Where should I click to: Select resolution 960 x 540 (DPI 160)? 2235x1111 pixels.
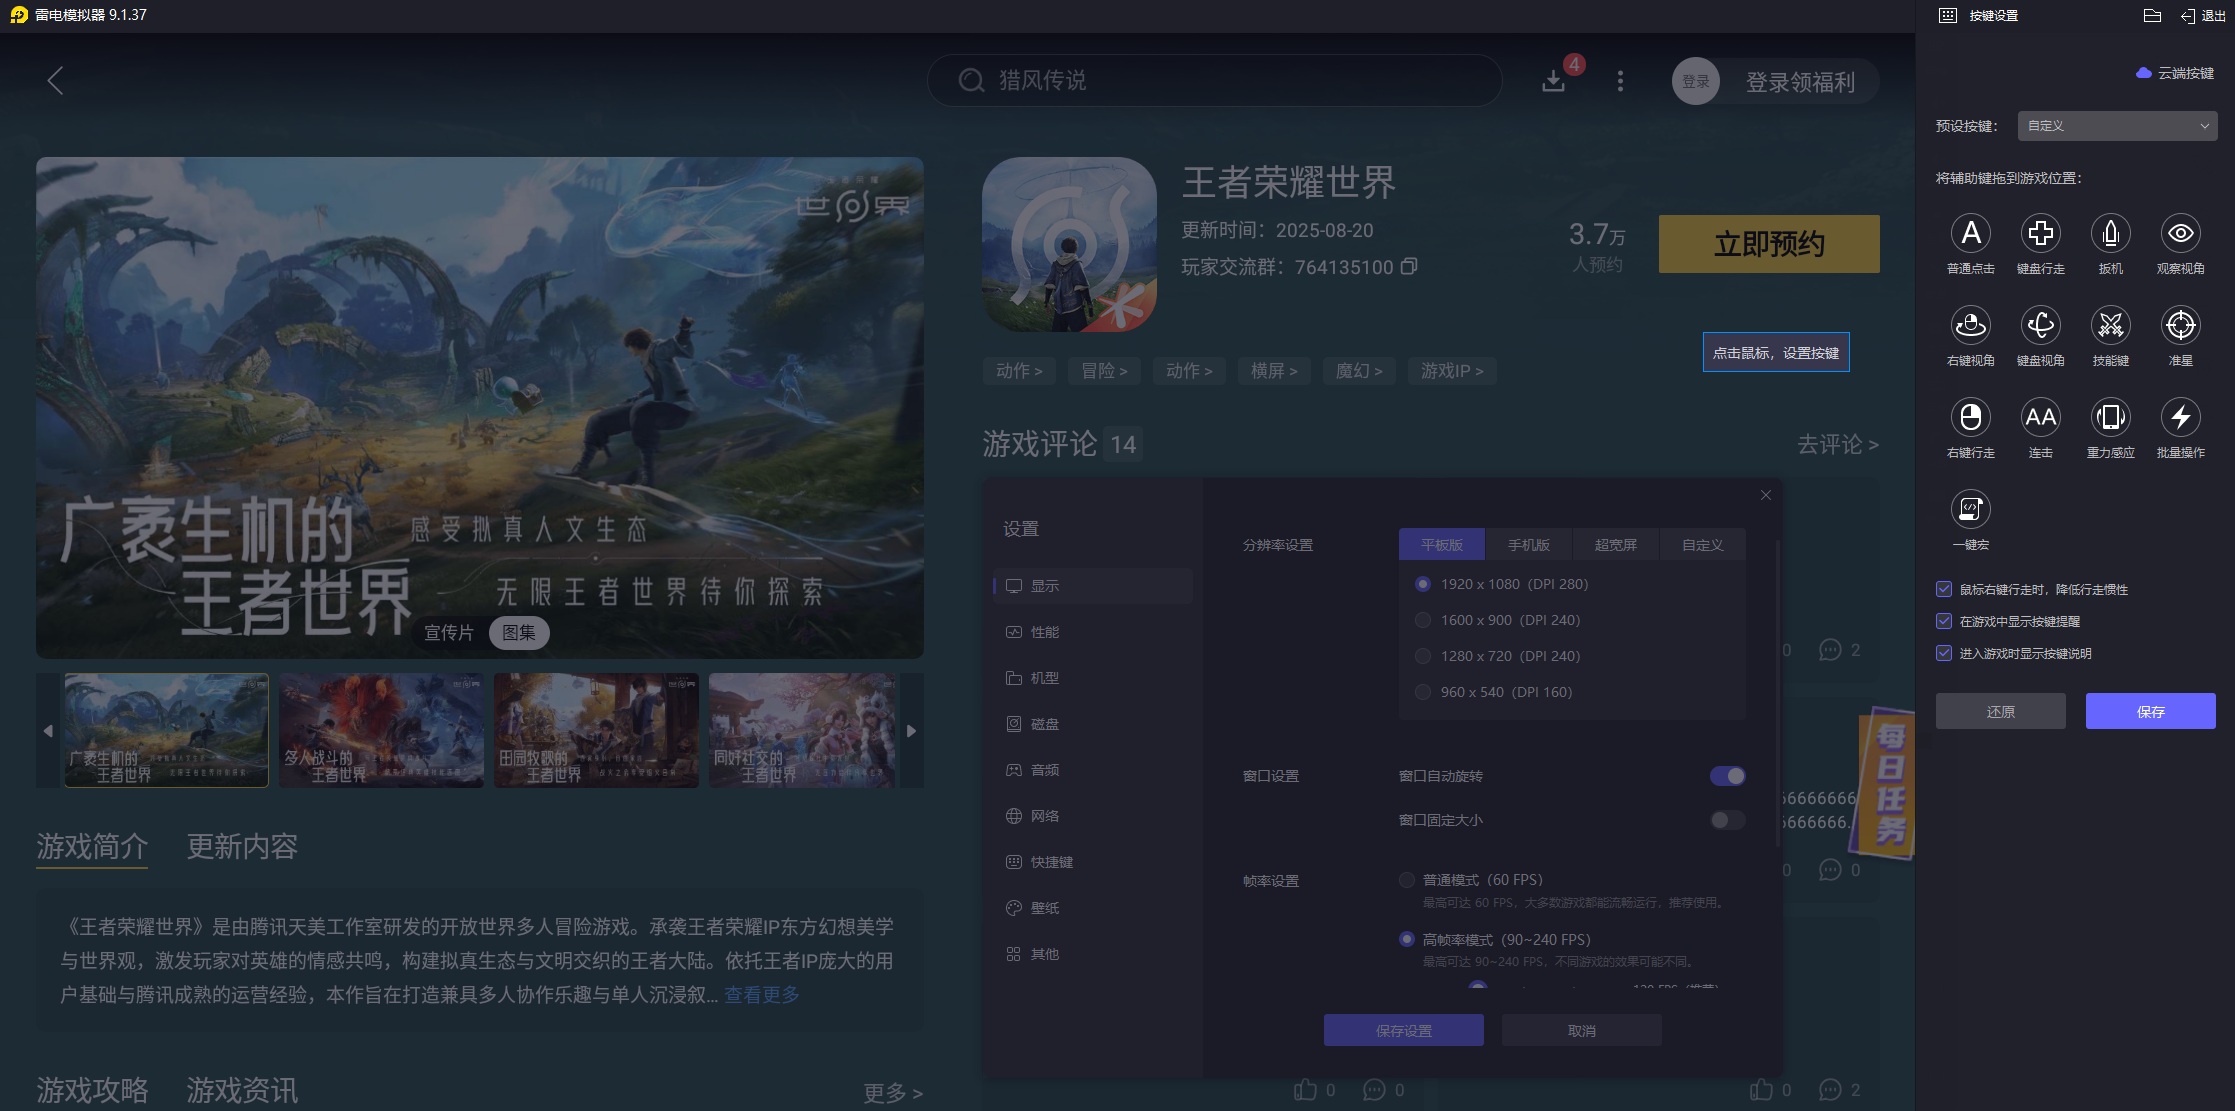[1423, 692]
